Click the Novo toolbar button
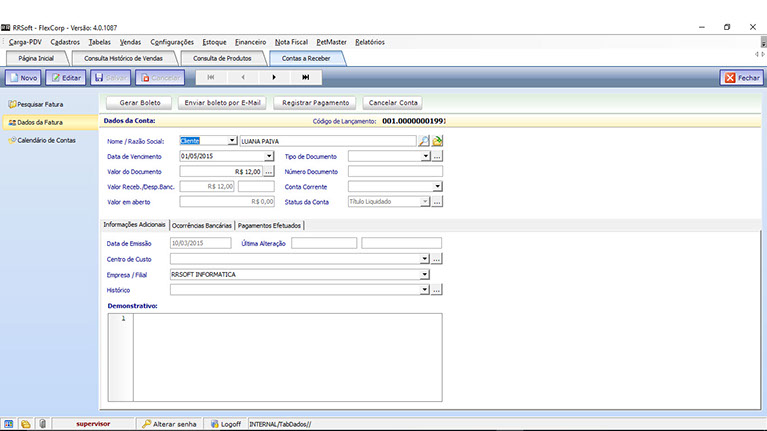 (x=23, y=77)
